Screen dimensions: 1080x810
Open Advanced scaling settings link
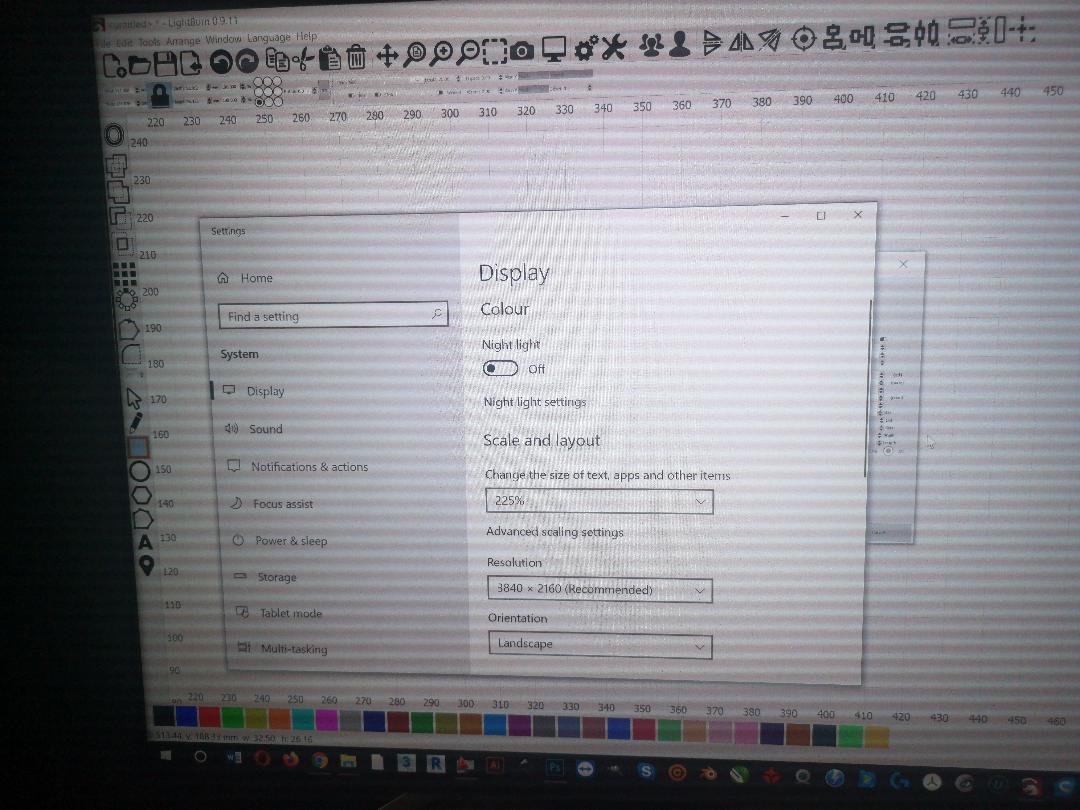point(554,532)
